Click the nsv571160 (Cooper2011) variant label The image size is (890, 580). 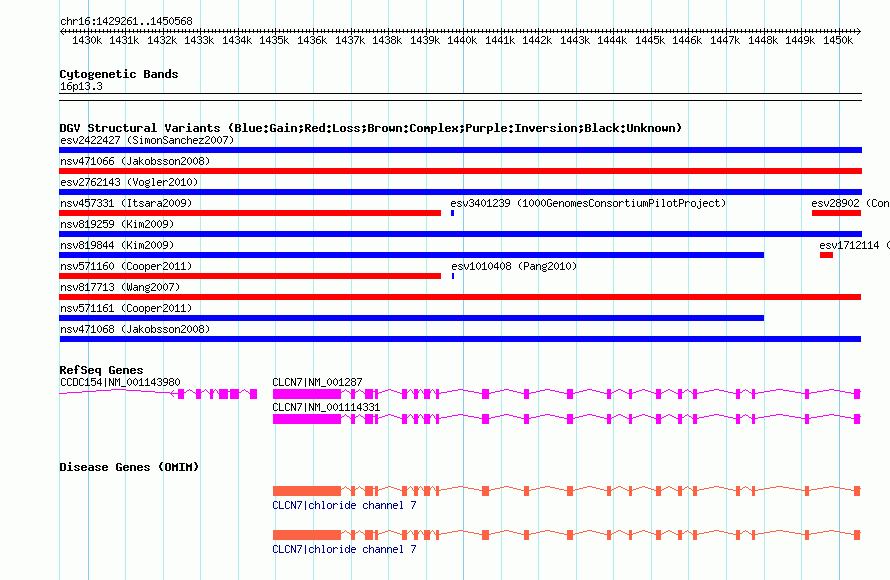126,266
